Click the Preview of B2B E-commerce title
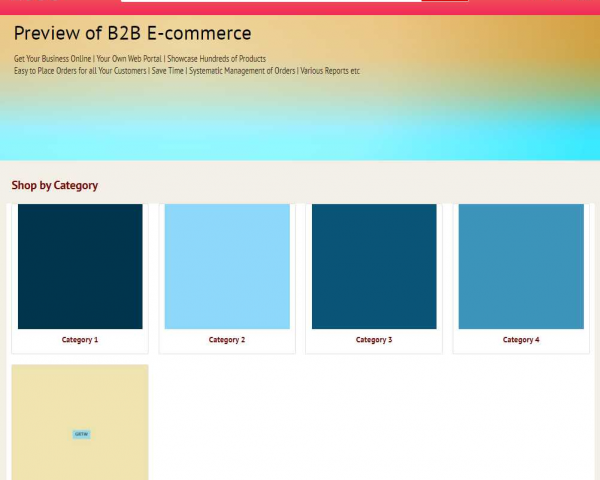This screenshot has width=600, height=480. (x=133, y=34)
